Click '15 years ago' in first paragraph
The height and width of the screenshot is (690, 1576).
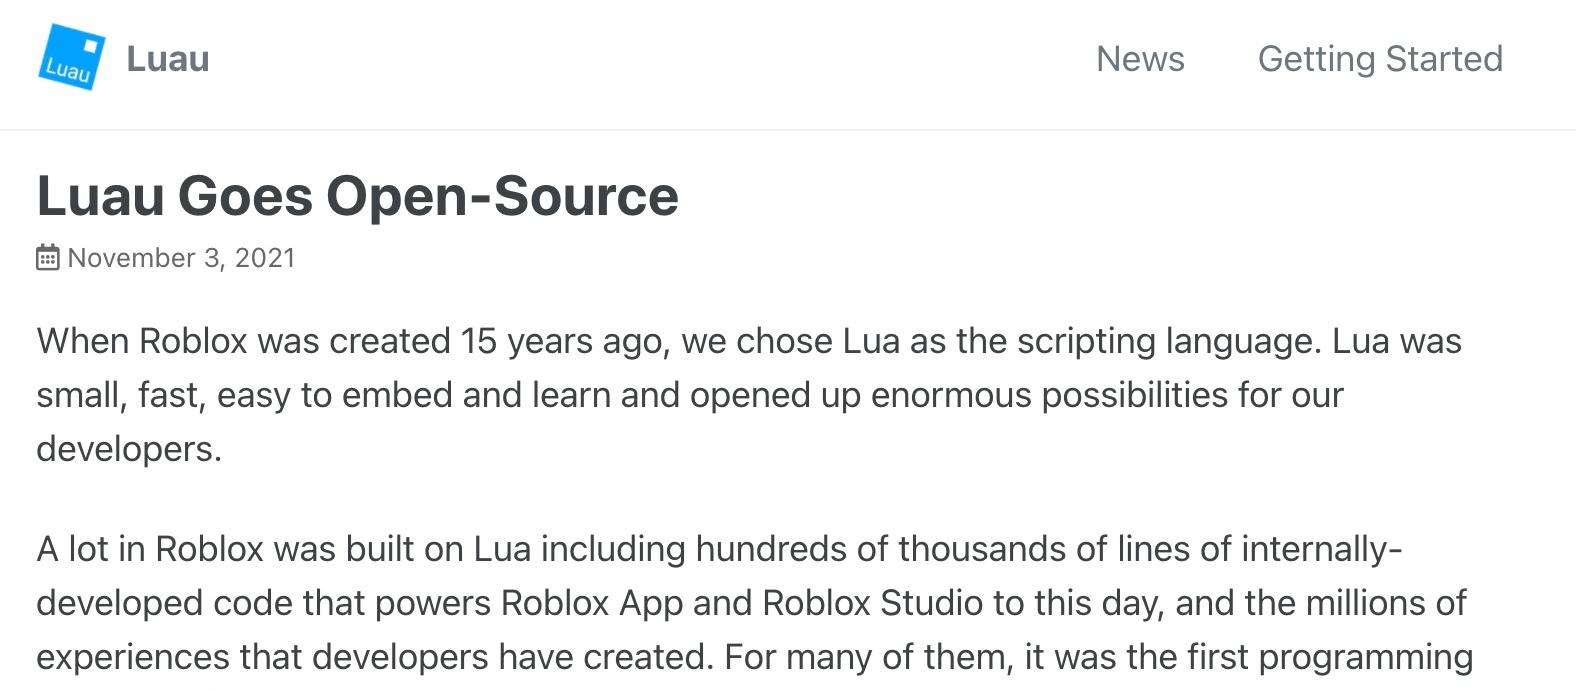(561, 341)
